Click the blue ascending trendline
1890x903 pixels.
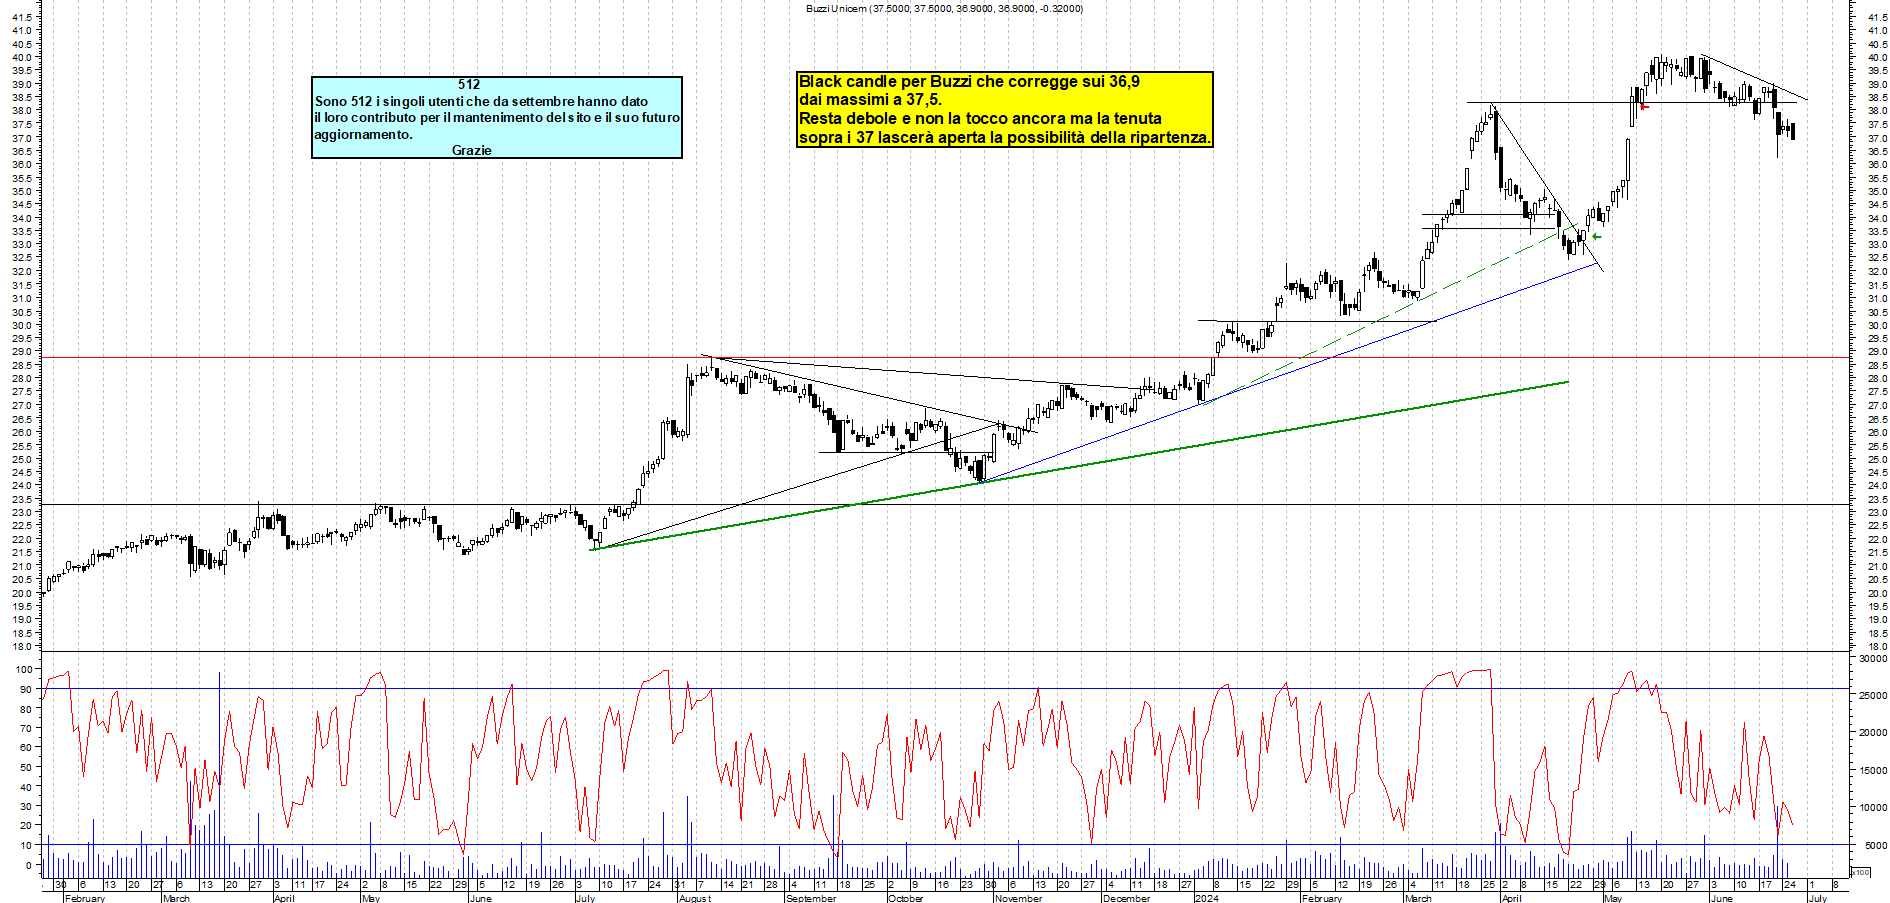(x=1290, y=373)
